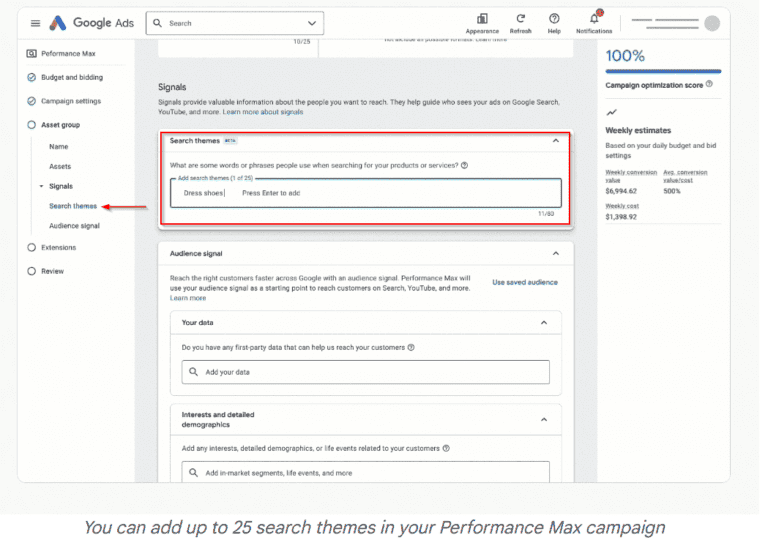This screenshot has height=543, width=768.
Task: Click the Signals section heading
Action: click(172, 87)
